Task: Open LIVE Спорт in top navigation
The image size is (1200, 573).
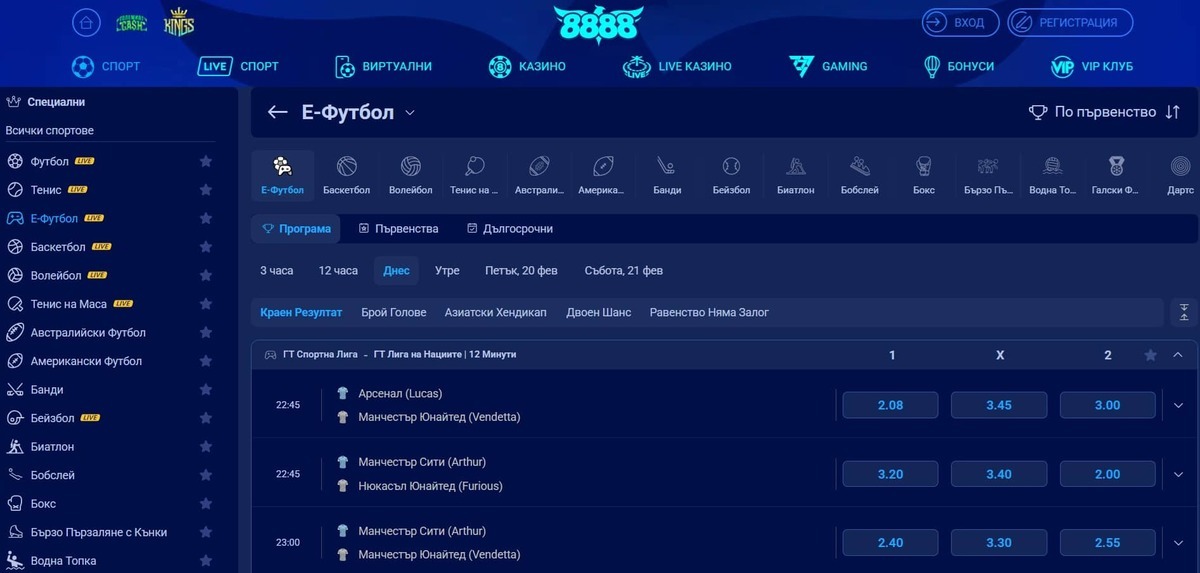Action: pyautogui.click(x=238, y=67)
